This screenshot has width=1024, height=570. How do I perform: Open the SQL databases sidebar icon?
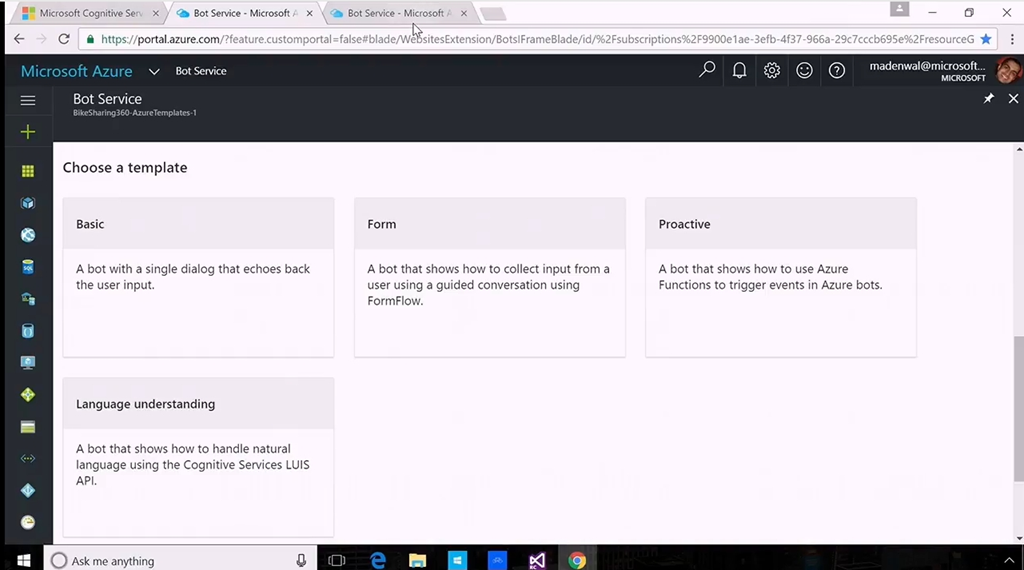click(x=27, y=267)
